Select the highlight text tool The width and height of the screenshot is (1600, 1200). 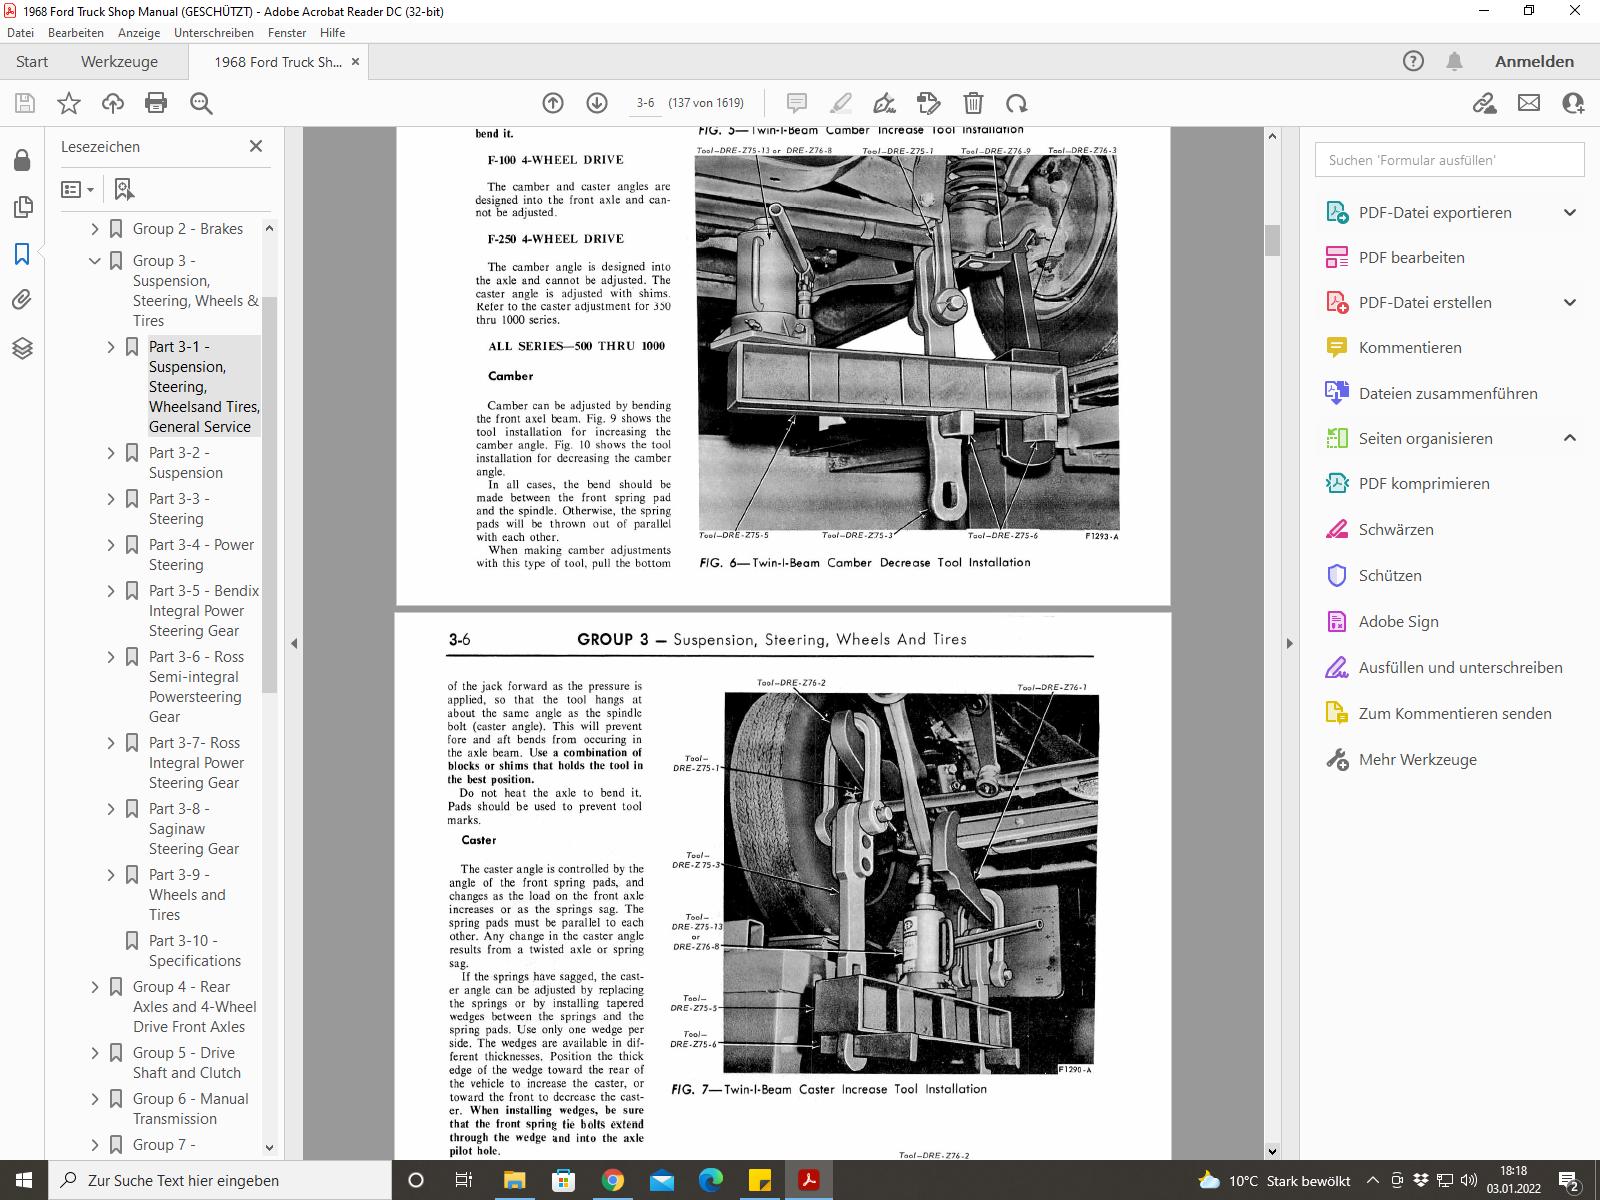coord(841,103)
